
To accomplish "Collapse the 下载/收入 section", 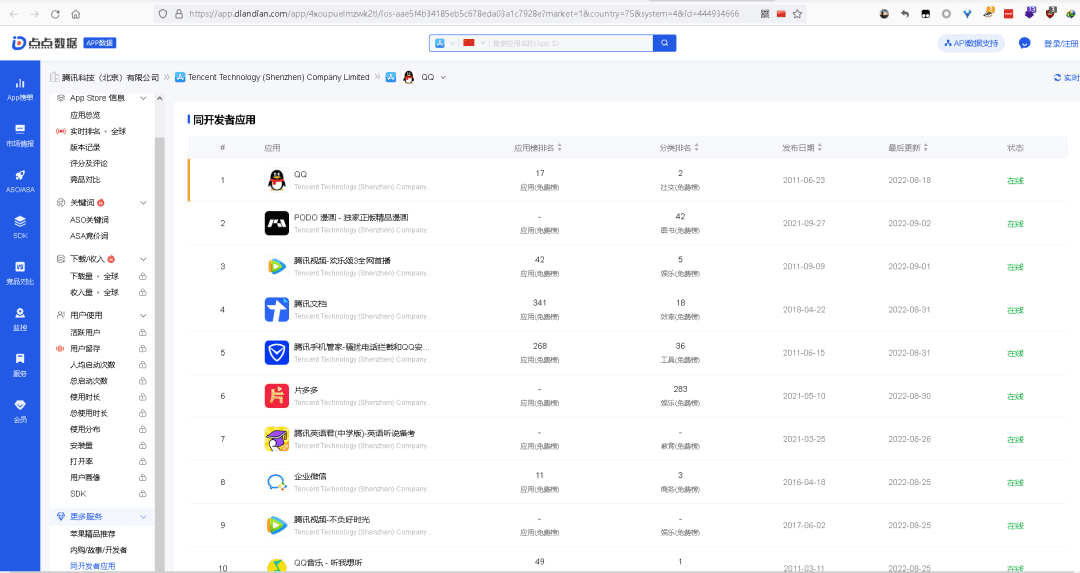I will (143, 260).
